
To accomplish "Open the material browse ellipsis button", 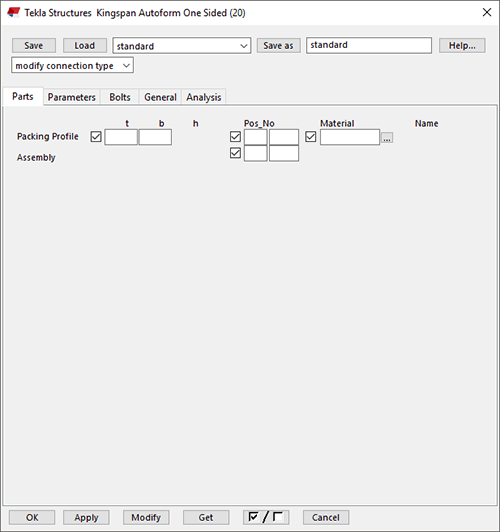I will [387, 138].
